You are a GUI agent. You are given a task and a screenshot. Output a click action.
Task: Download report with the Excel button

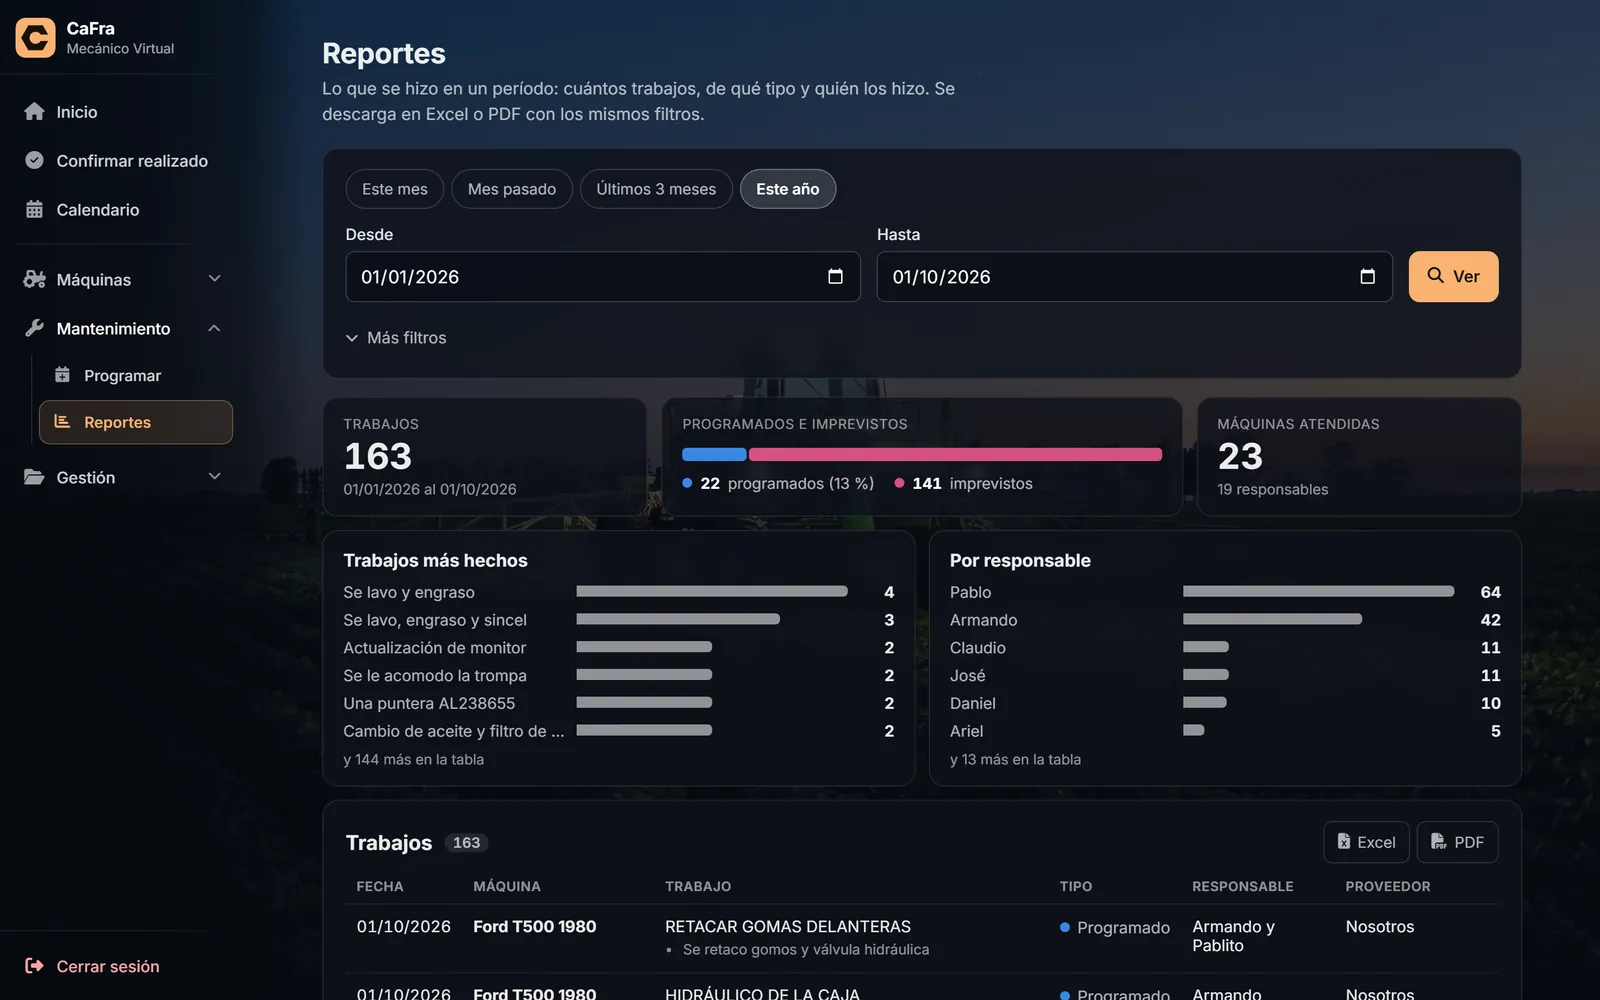[1366, 842]
